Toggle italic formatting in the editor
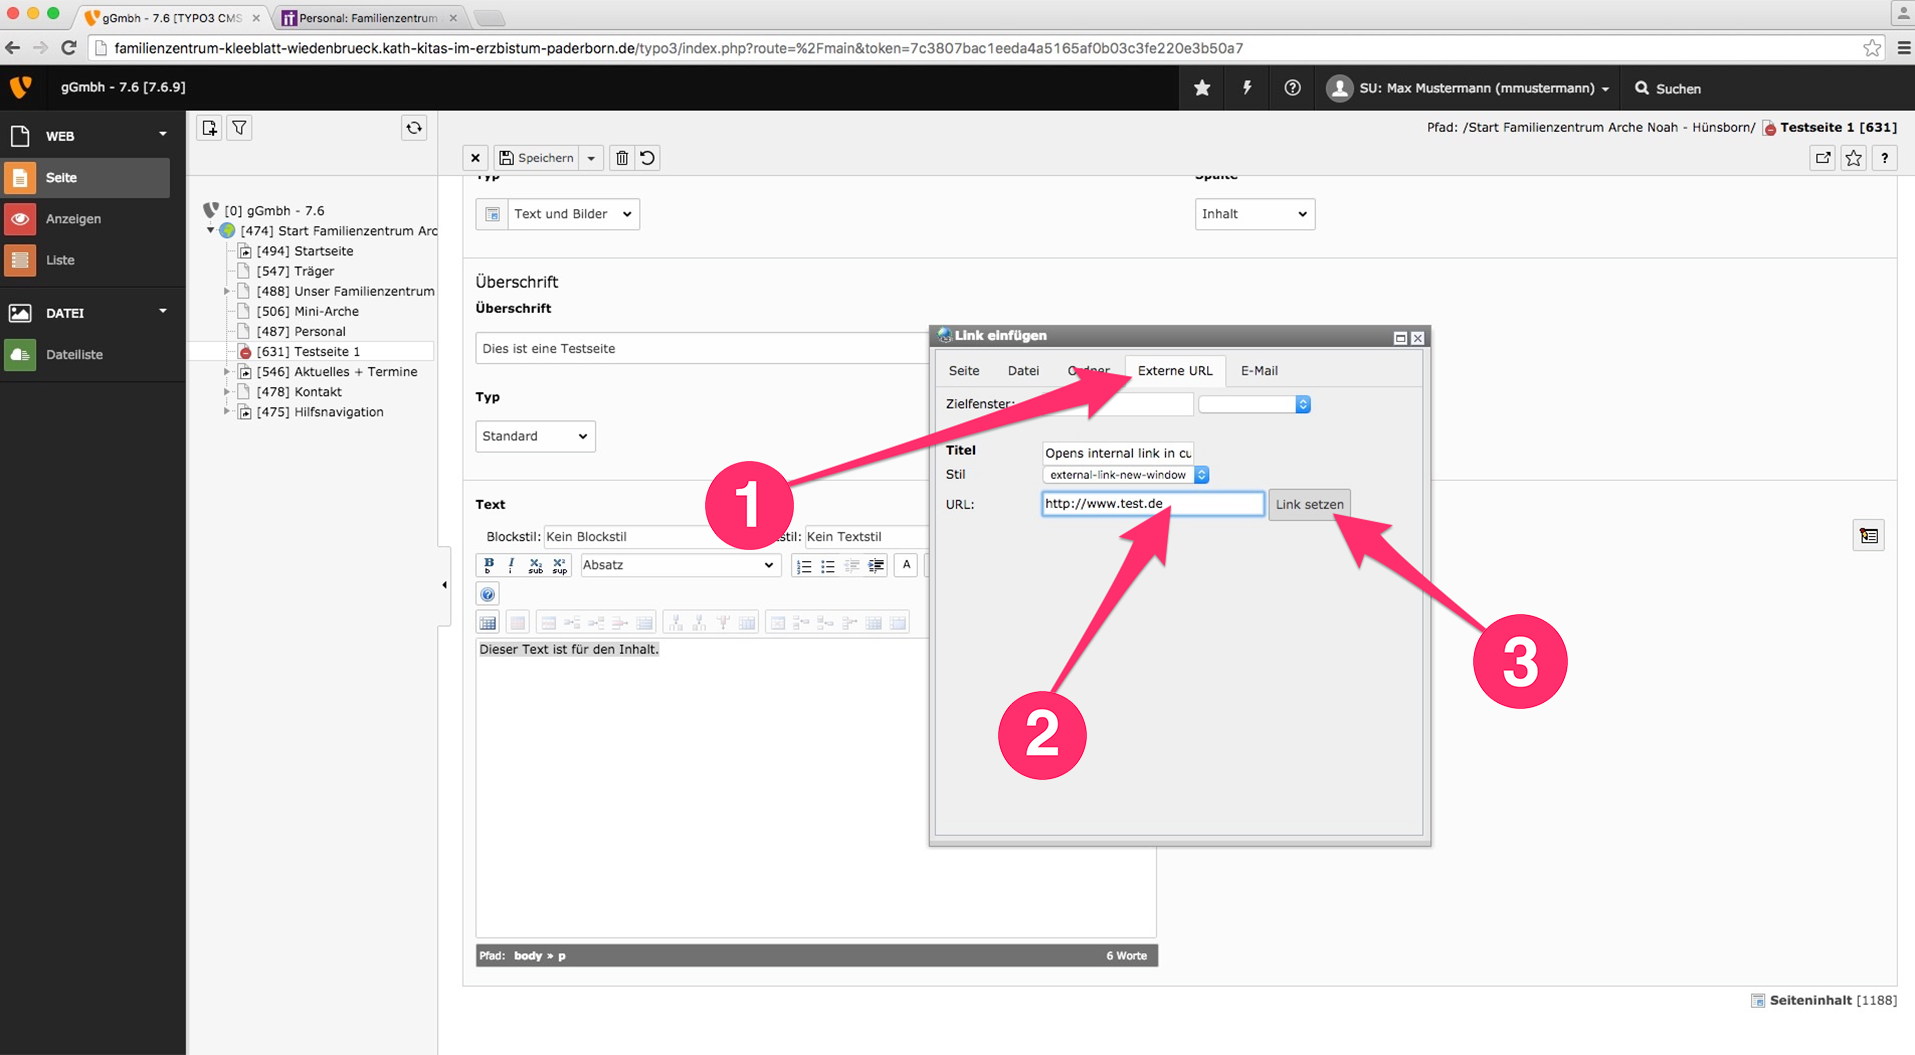This screenshot has width=1915, height=1055. click(x=511, y=565)
